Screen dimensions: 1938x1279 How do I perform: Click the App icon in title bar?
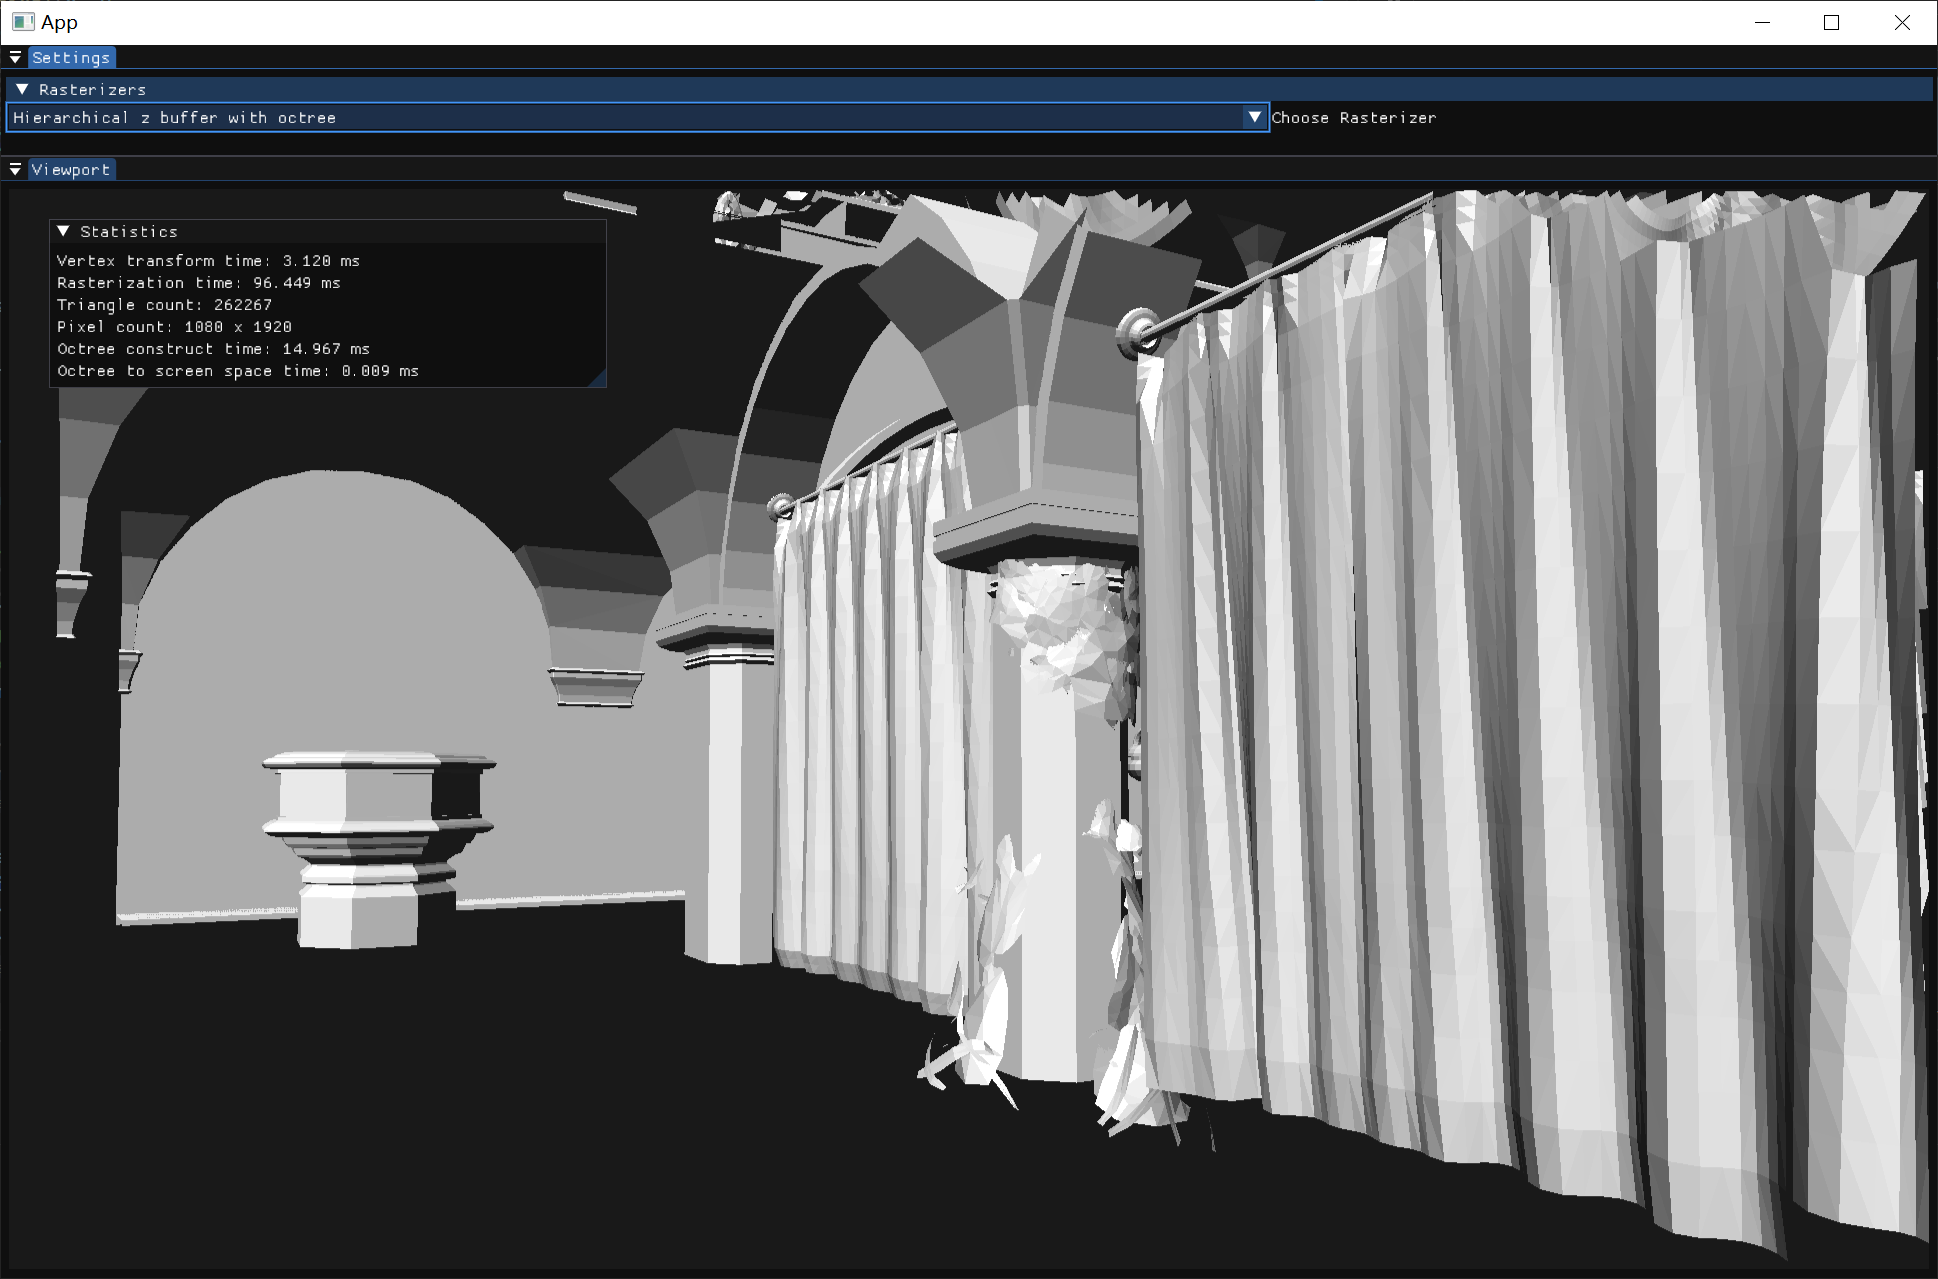(23, 22)
